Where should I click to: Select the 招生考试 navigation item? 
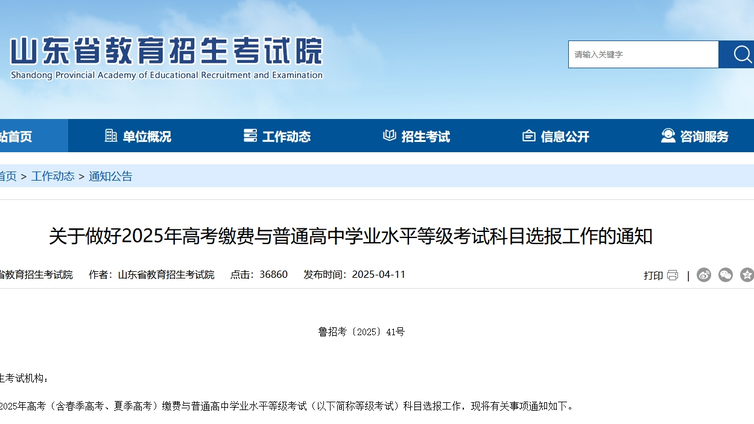coord(416,136)
